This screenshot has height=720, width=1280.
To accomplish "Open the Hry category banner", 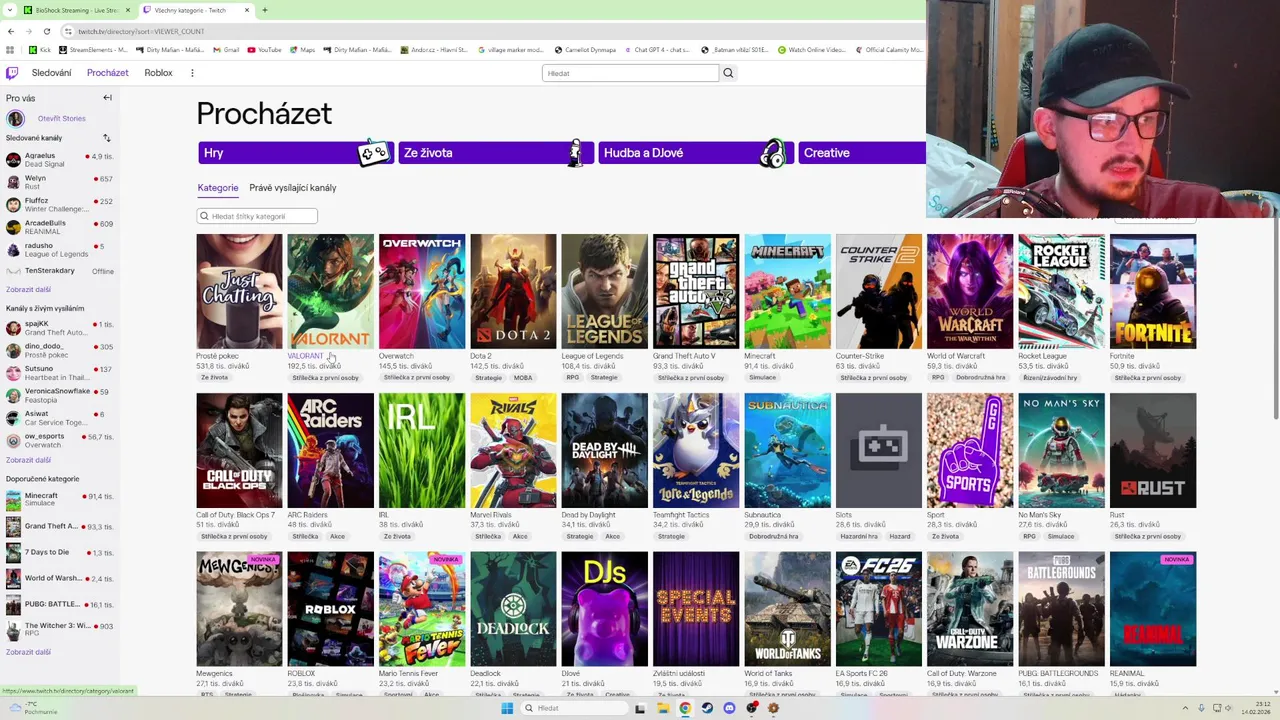I will pos(295,153).
